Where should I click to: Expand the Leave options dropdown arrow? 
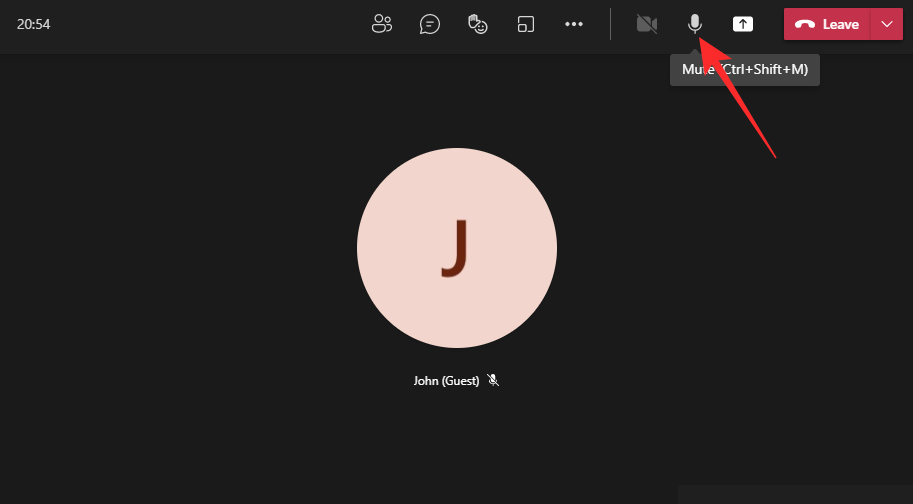[x=887, y=24]
